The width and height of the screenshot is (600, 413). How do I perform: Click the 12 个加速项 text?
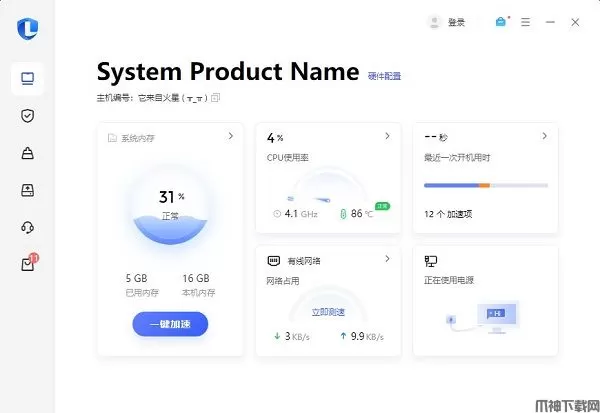tap(448, 214)
